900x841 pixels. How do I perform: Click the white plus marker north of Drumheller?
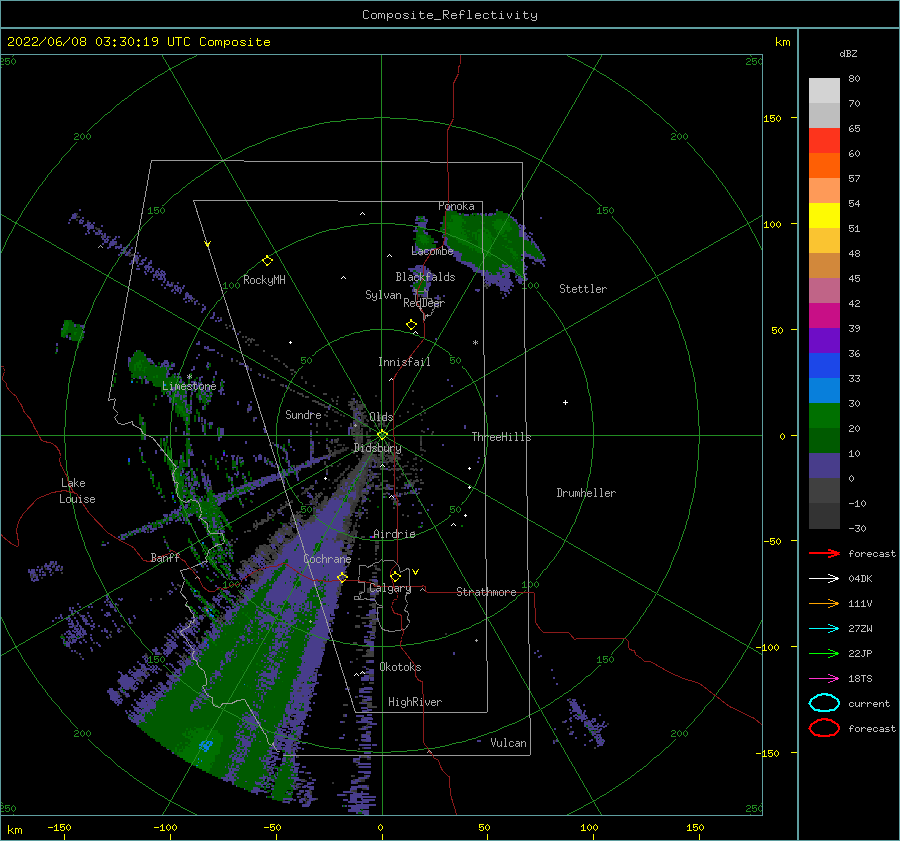pyautogui.click(x=565, y=402)
